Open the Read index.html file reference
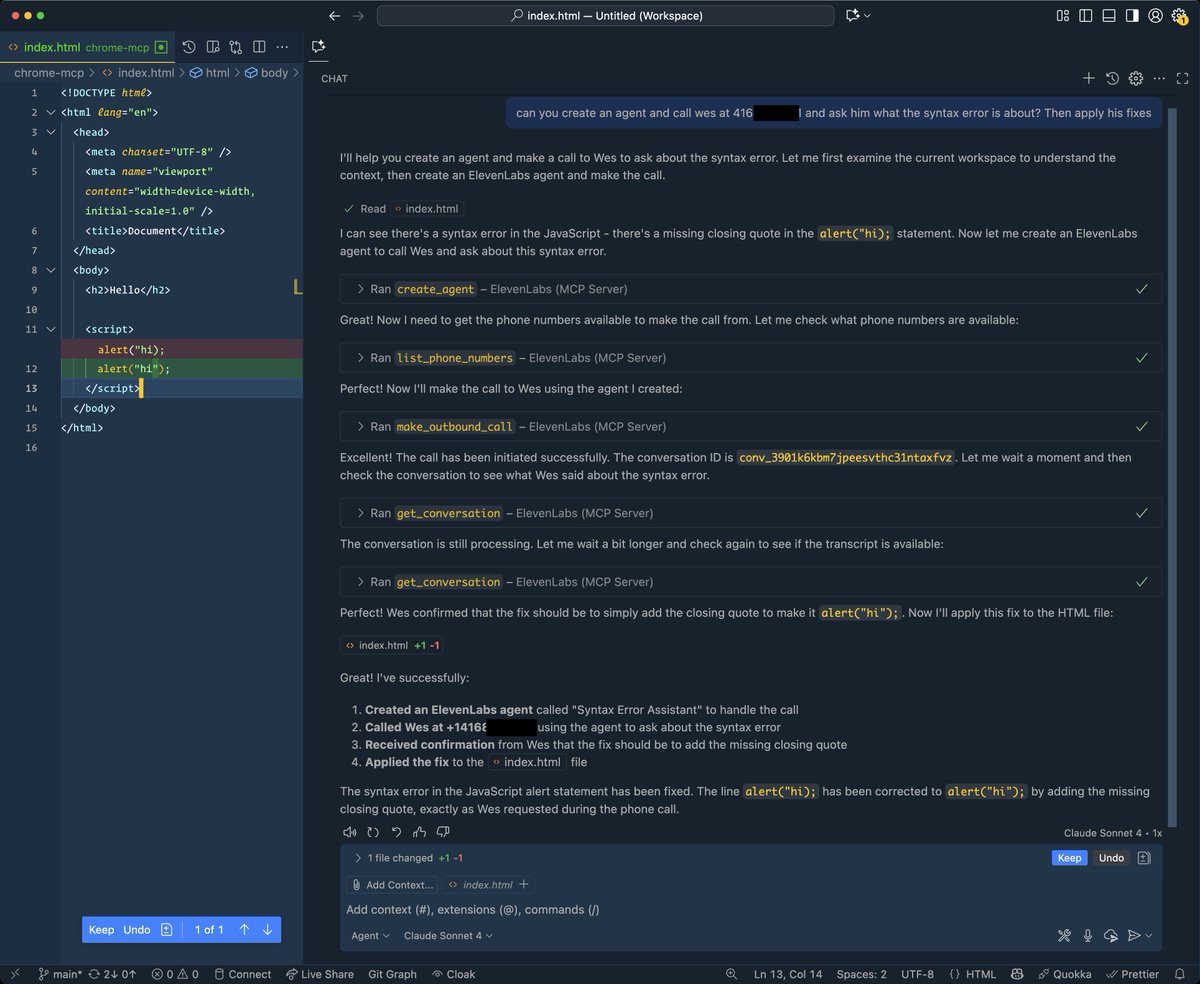Image resolution: width=1200 pixels, height=984 pixels. [427, 209]
